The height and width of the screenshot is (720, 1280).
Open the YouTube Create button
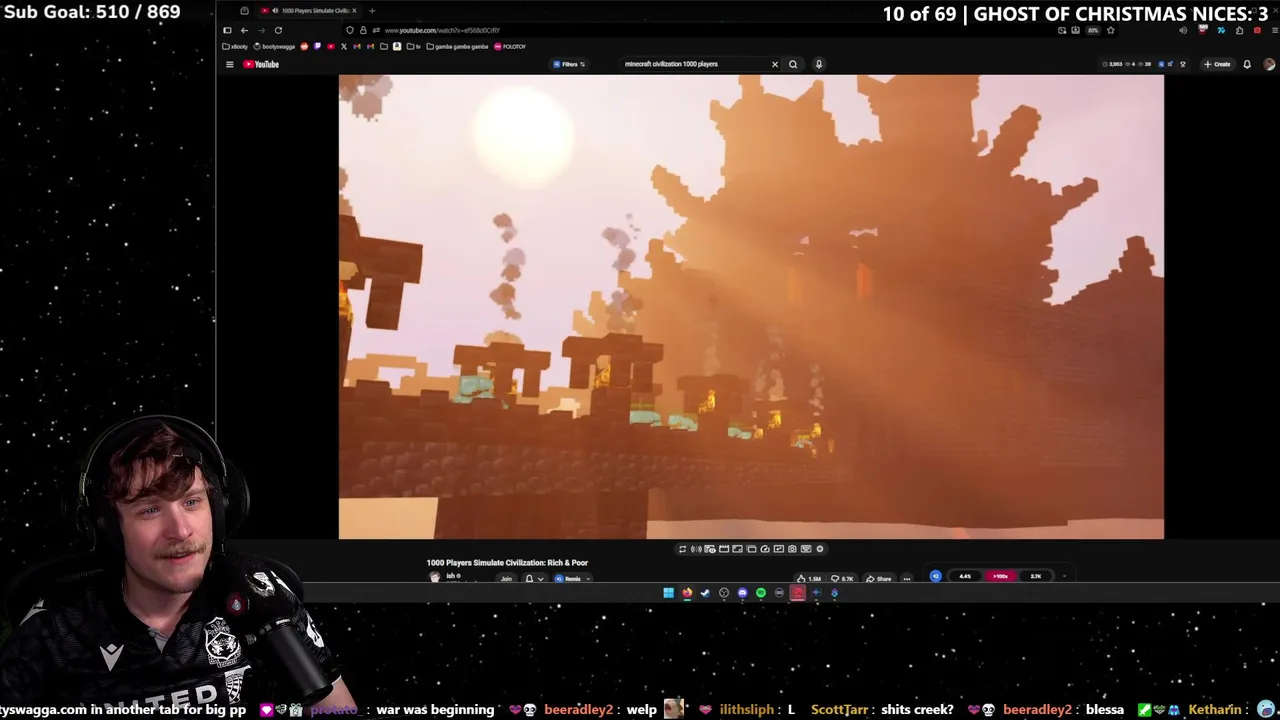point(1217,64)
